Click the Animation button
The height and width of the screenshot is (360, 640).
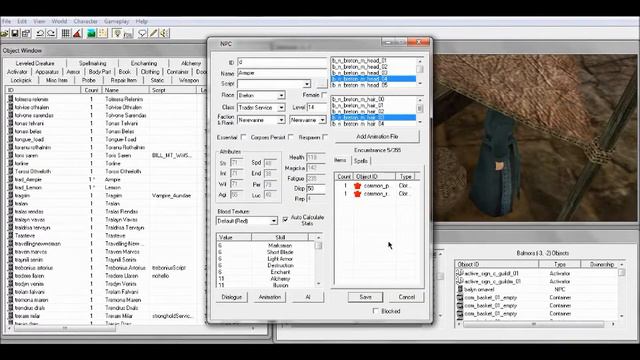[270, 297]
